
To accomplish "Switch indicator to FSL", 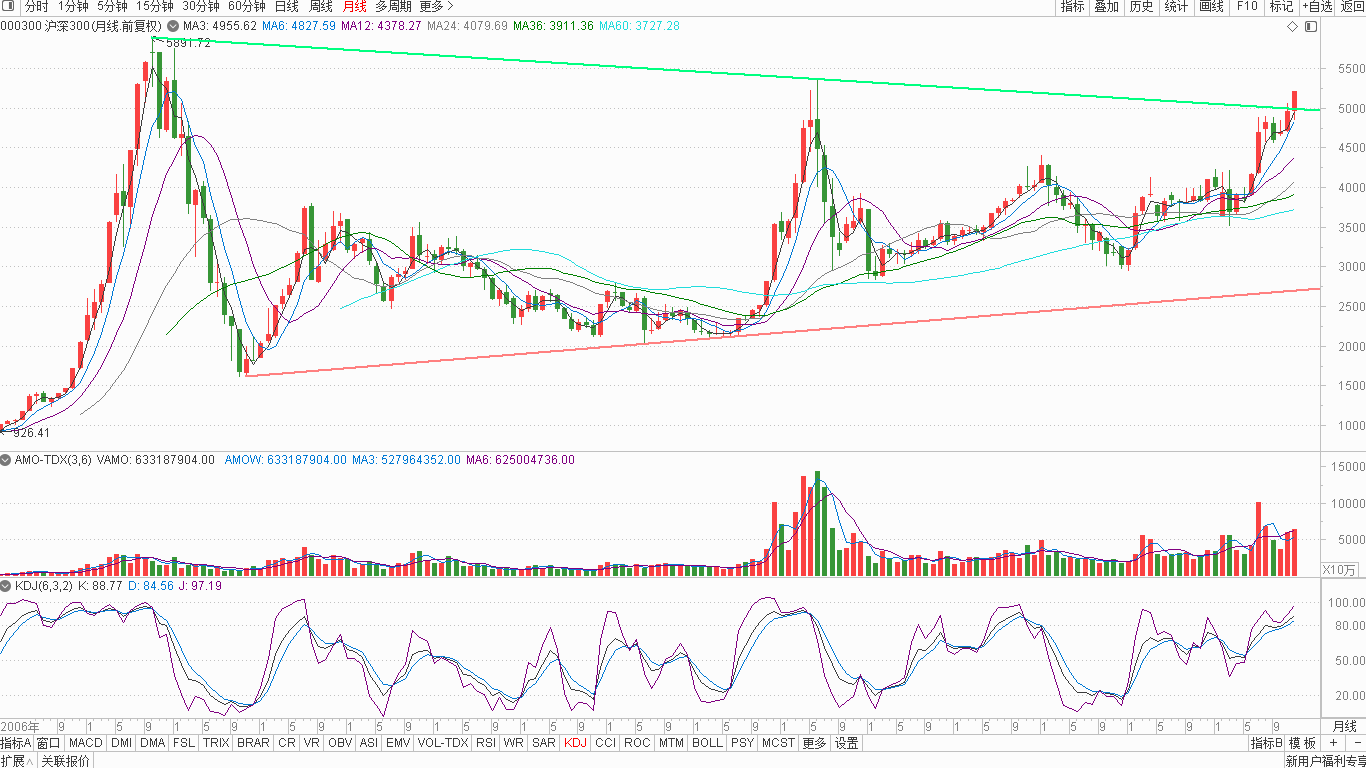I will pyautogui.click(x=184, y=743).
